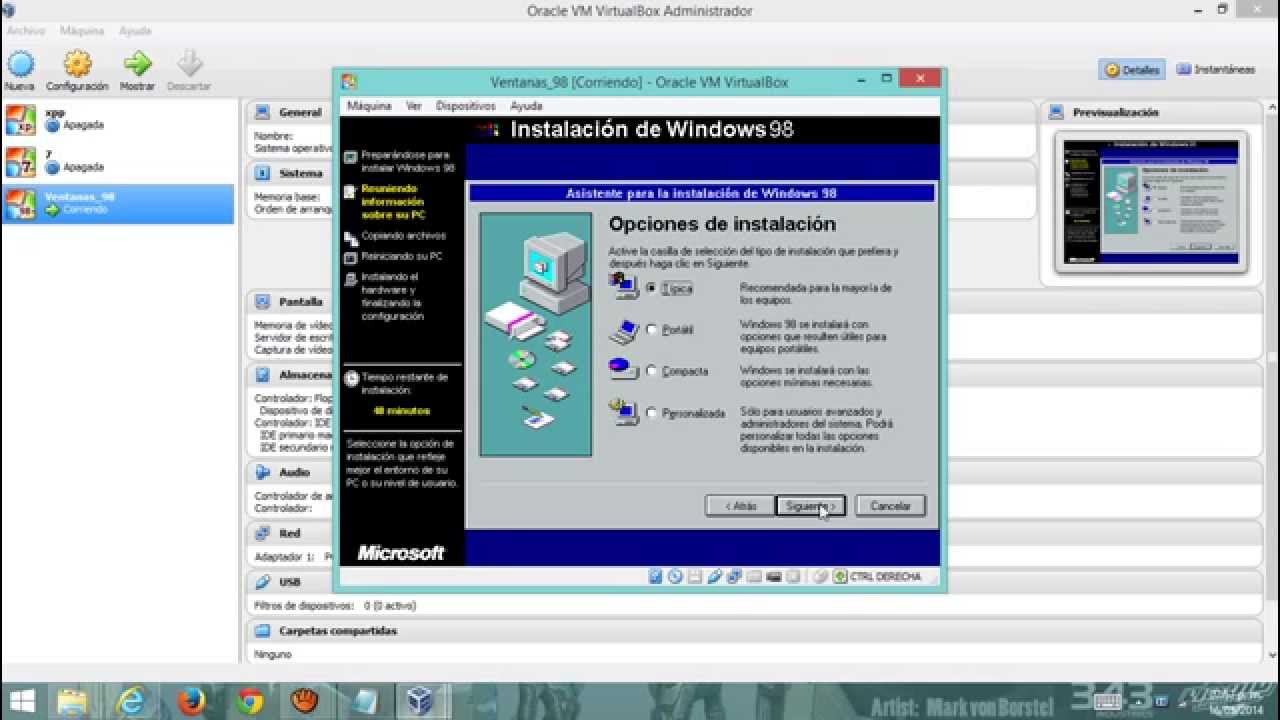Click the floppy disk indicator in VM status bar

coord(695,577)
